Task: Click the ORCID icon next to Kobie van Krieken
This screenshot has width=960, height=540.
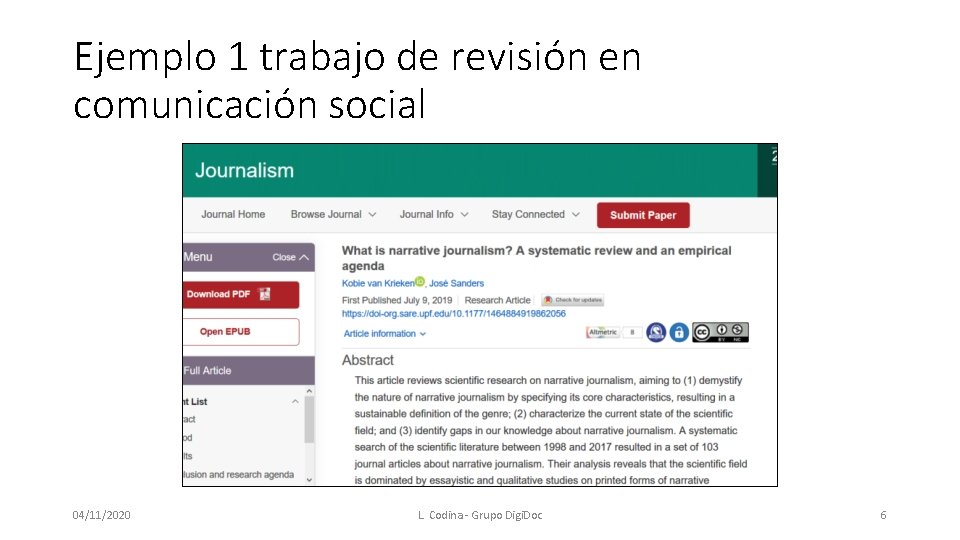Action: 419,282
